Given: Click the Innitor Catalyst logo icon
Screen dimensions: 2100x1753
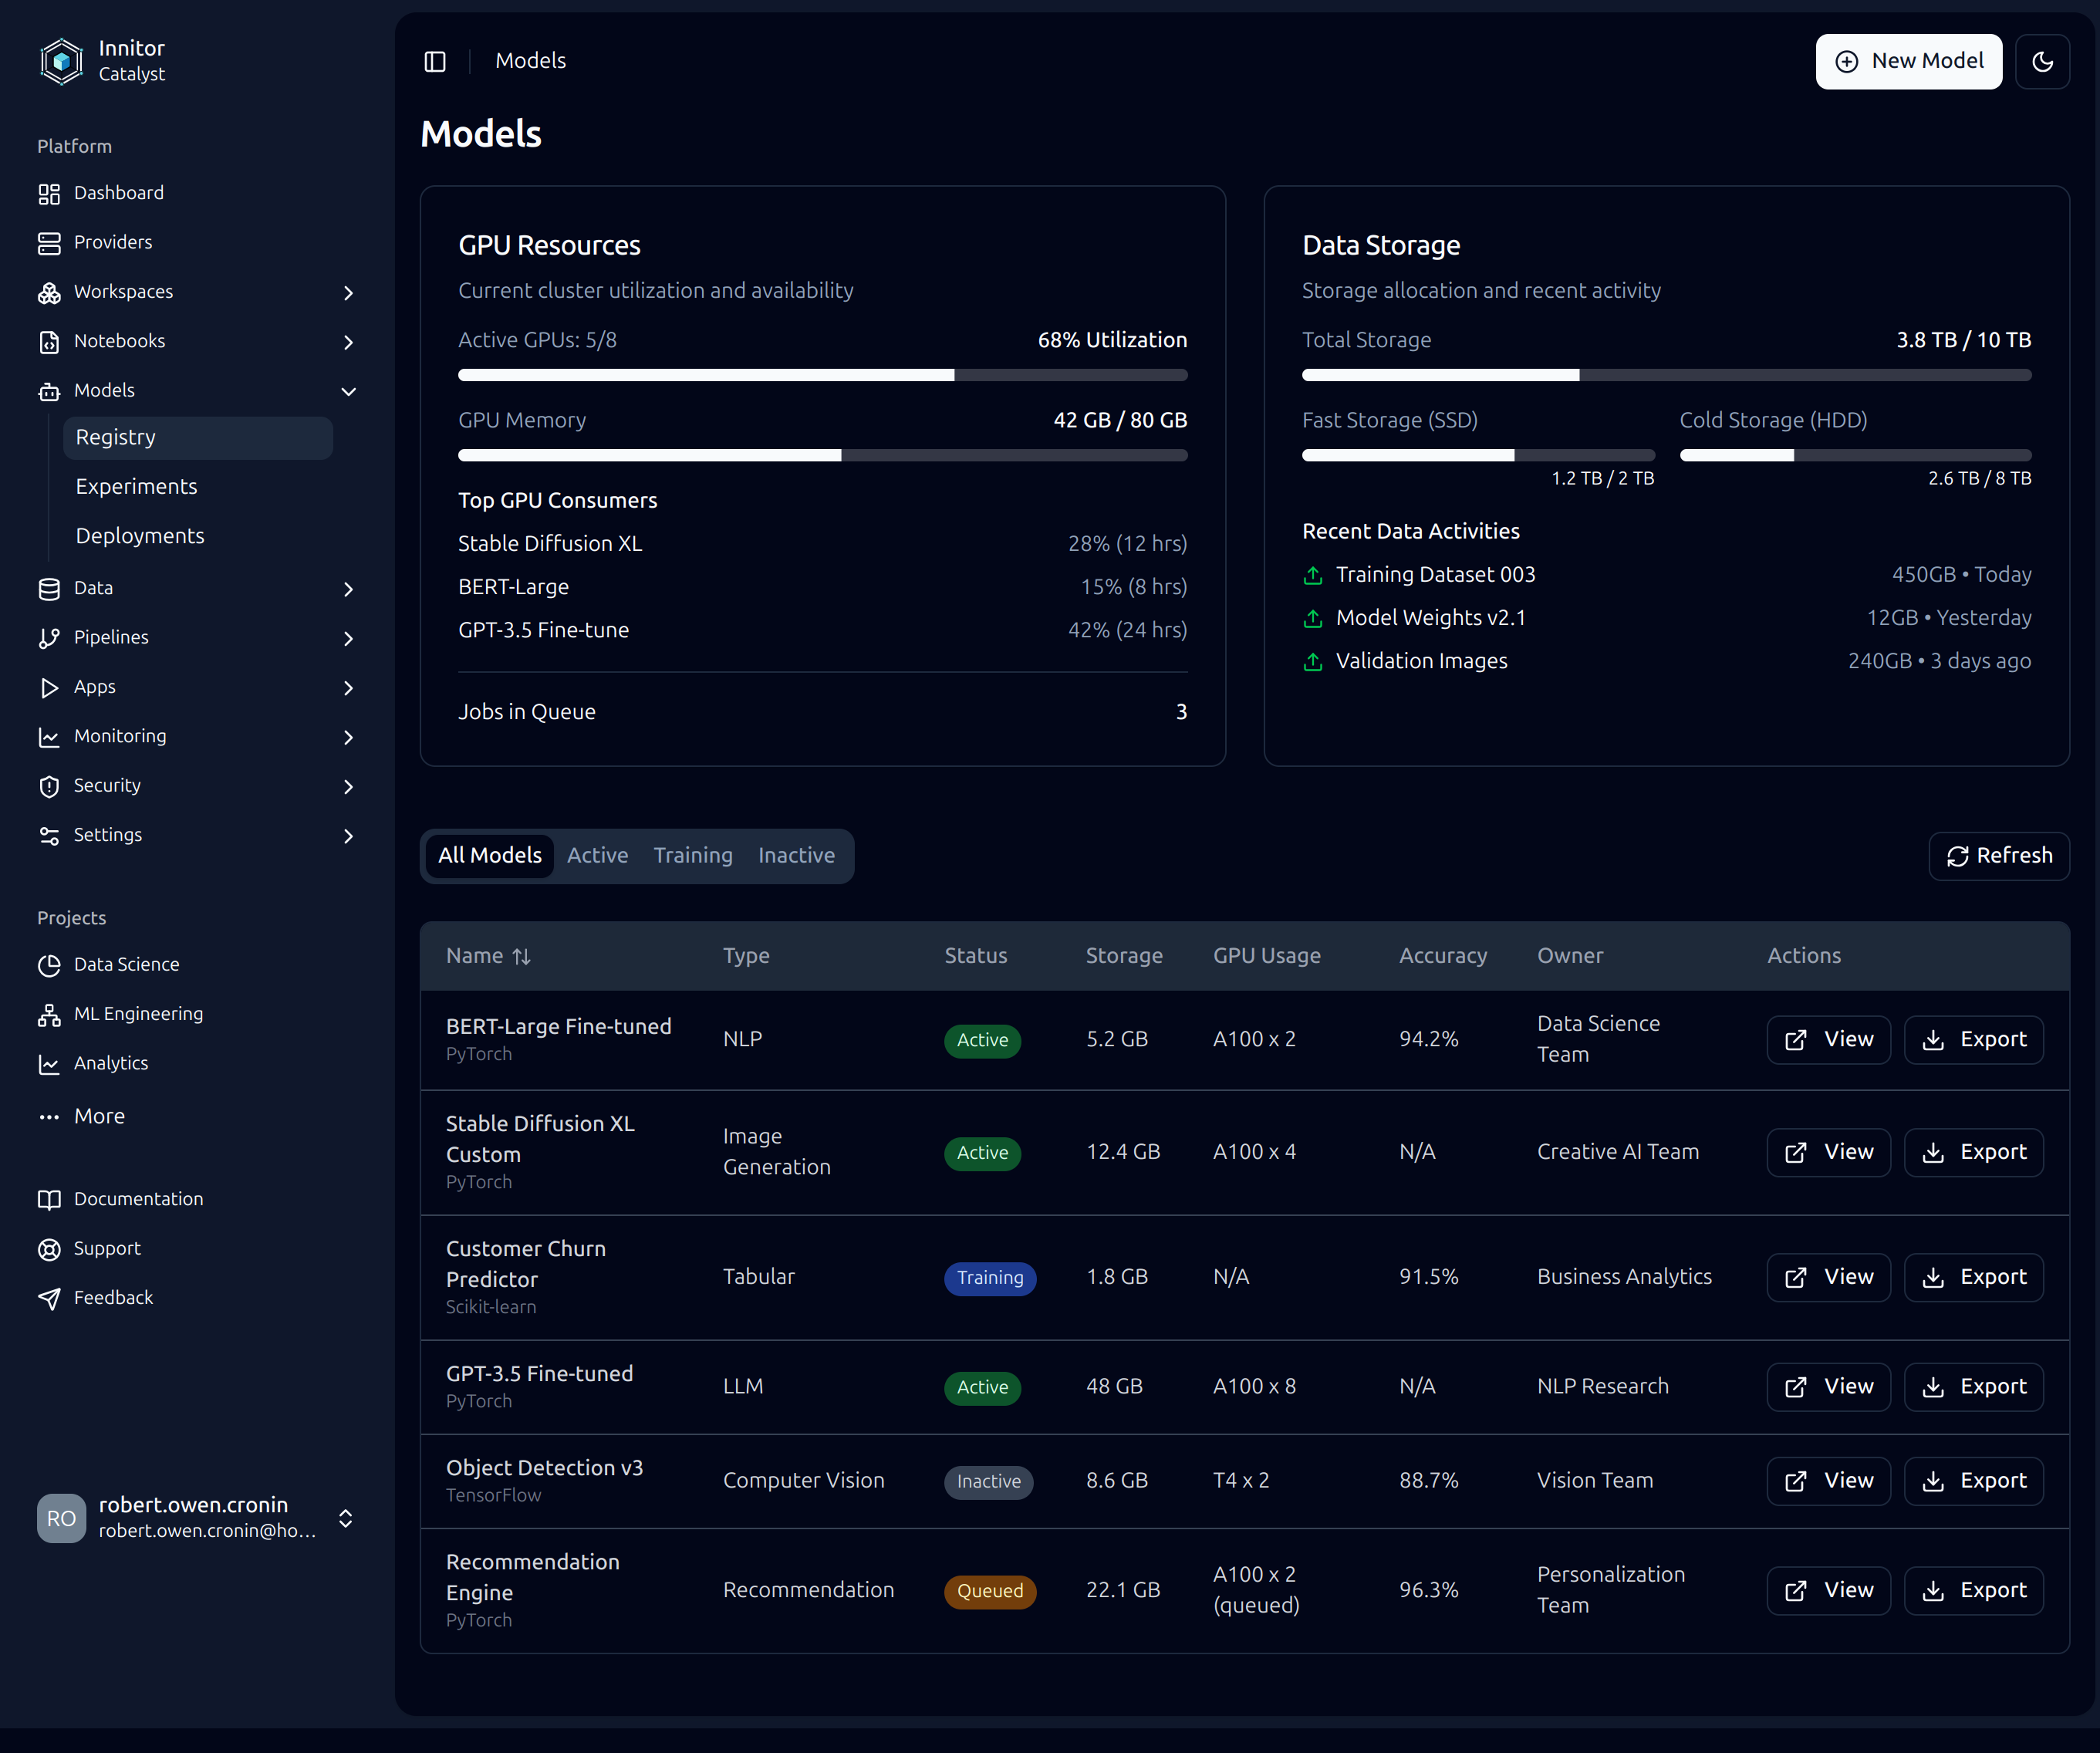Looking at the screenshot, I should click(x=61, y=61).
